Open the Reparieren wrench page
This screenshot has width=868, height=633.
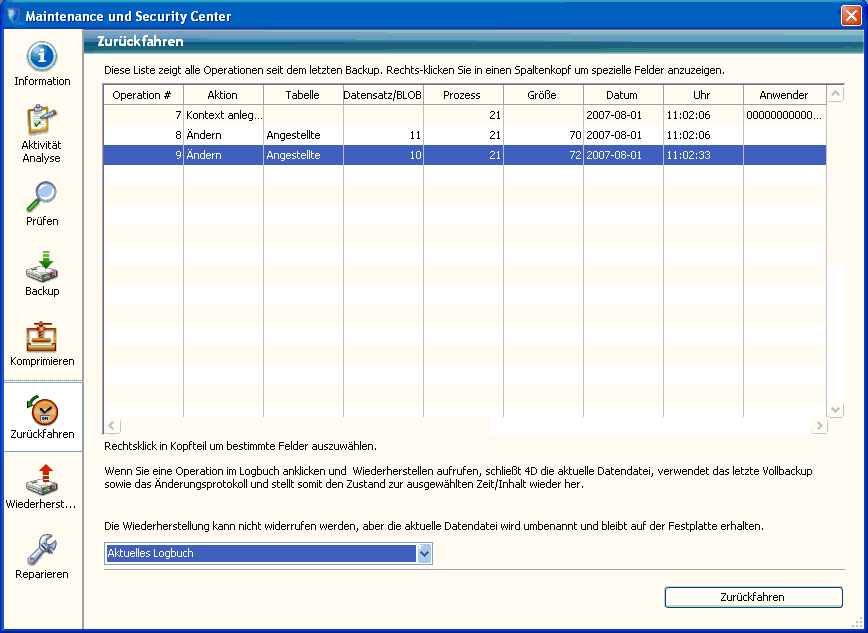tap(42, 555)
